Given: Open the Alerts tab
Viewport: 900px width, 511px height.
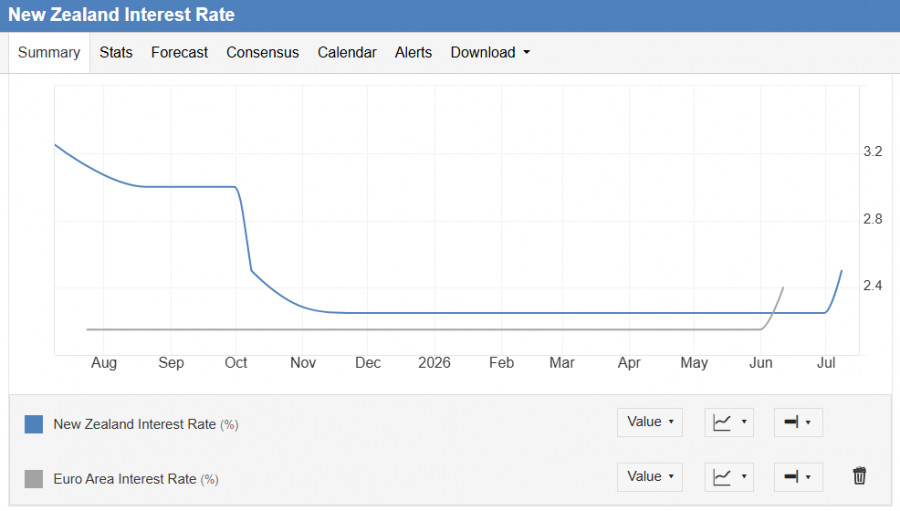Looking at the screenshot, I should click(x=413, y=52).
